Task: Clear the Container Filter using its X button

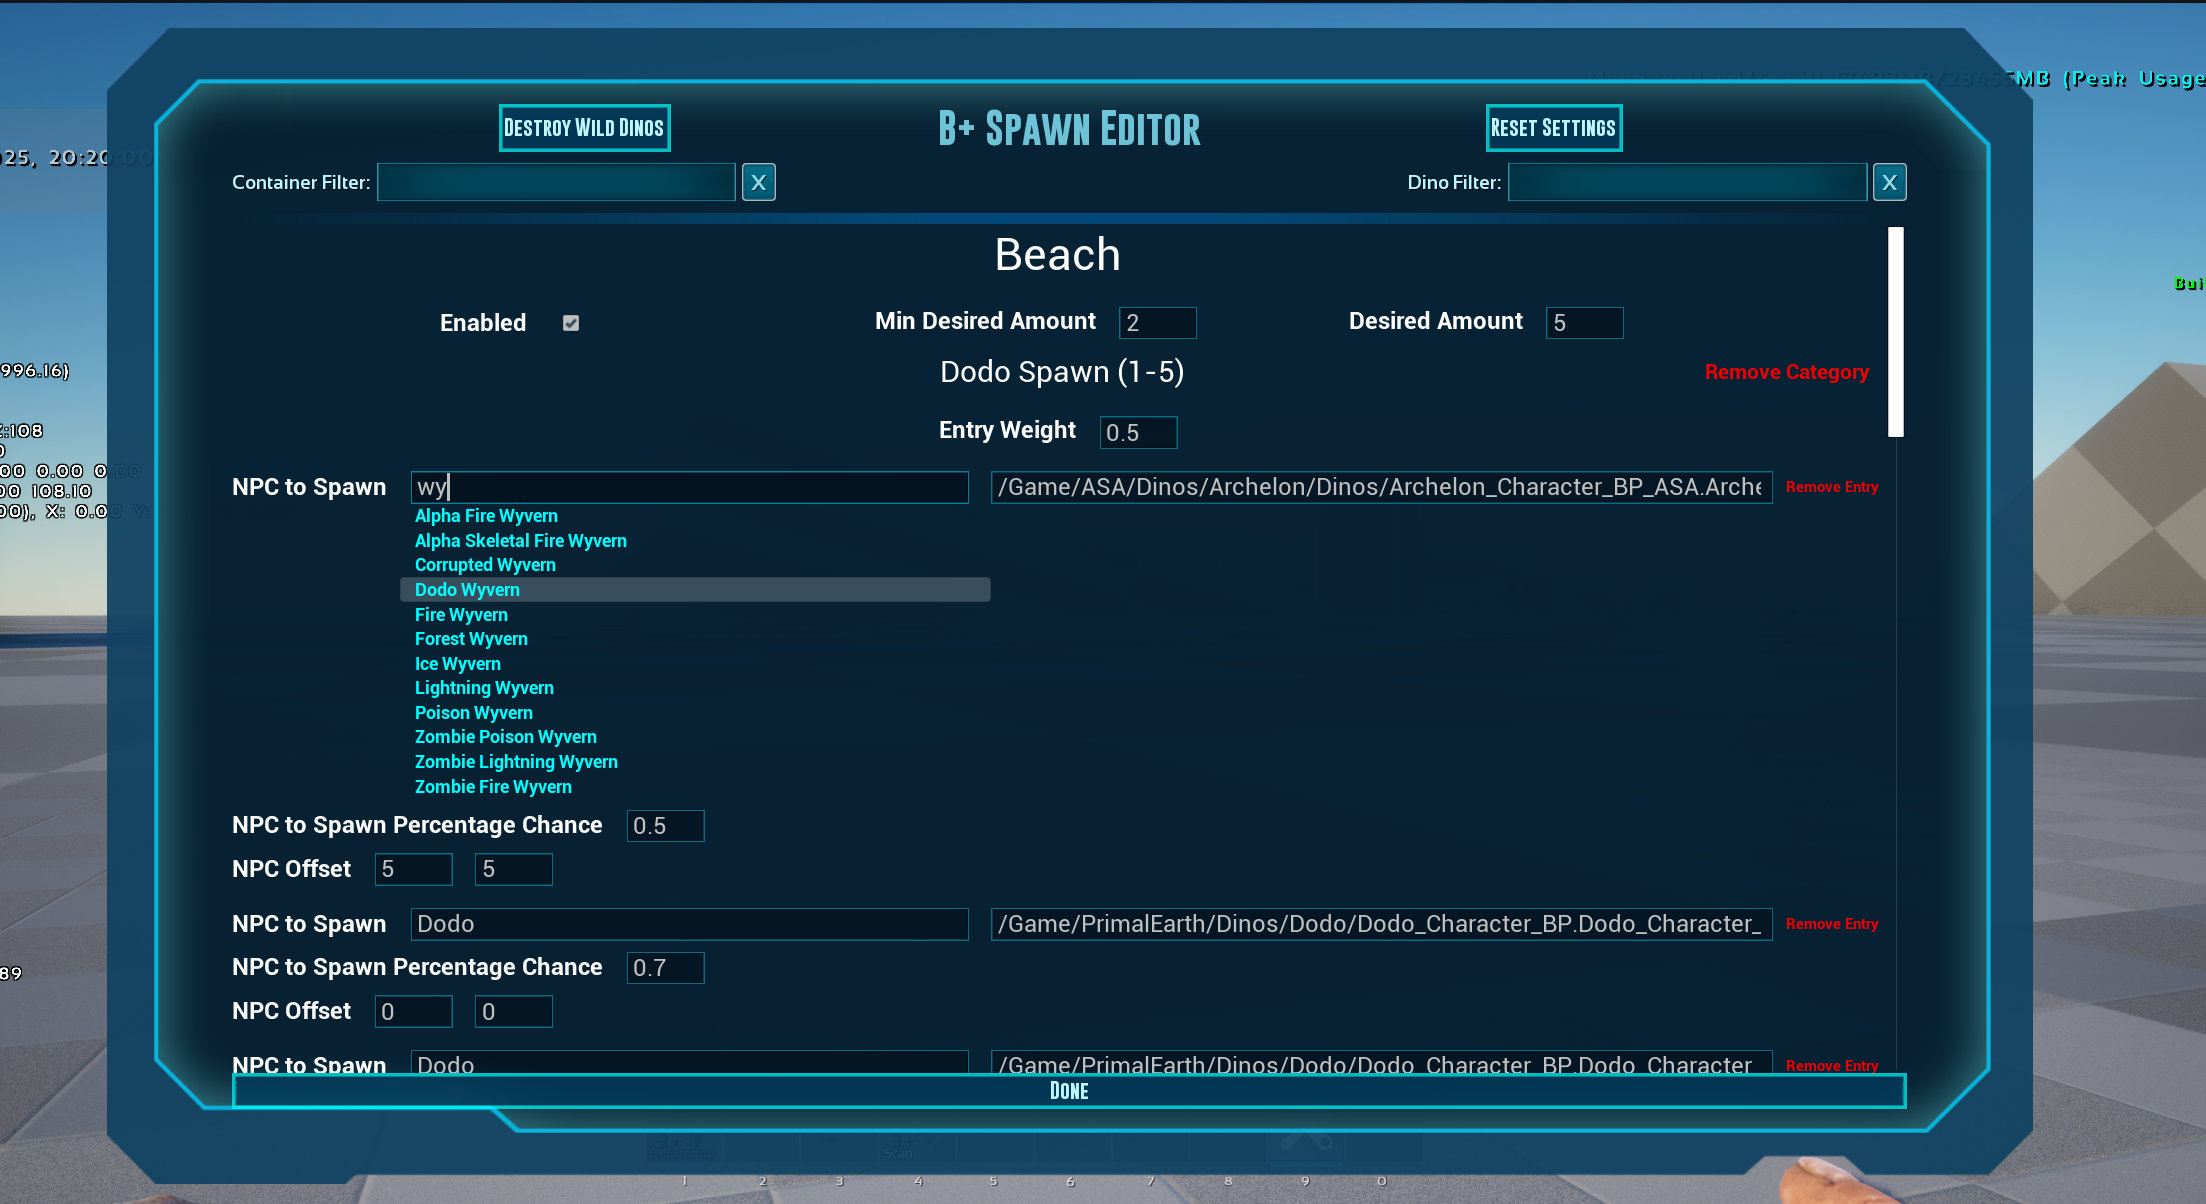Action: tap(758, 182)
